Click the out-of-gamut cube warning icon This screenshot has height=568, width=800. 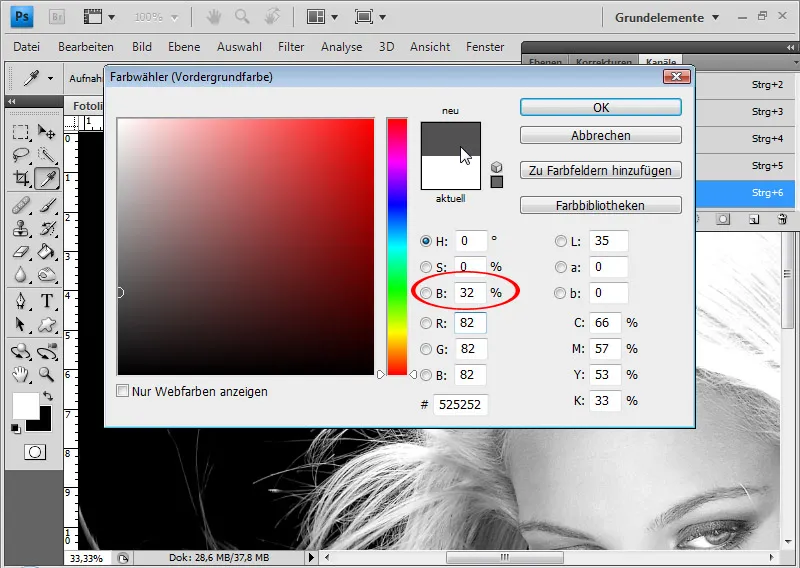coord(496,167)
